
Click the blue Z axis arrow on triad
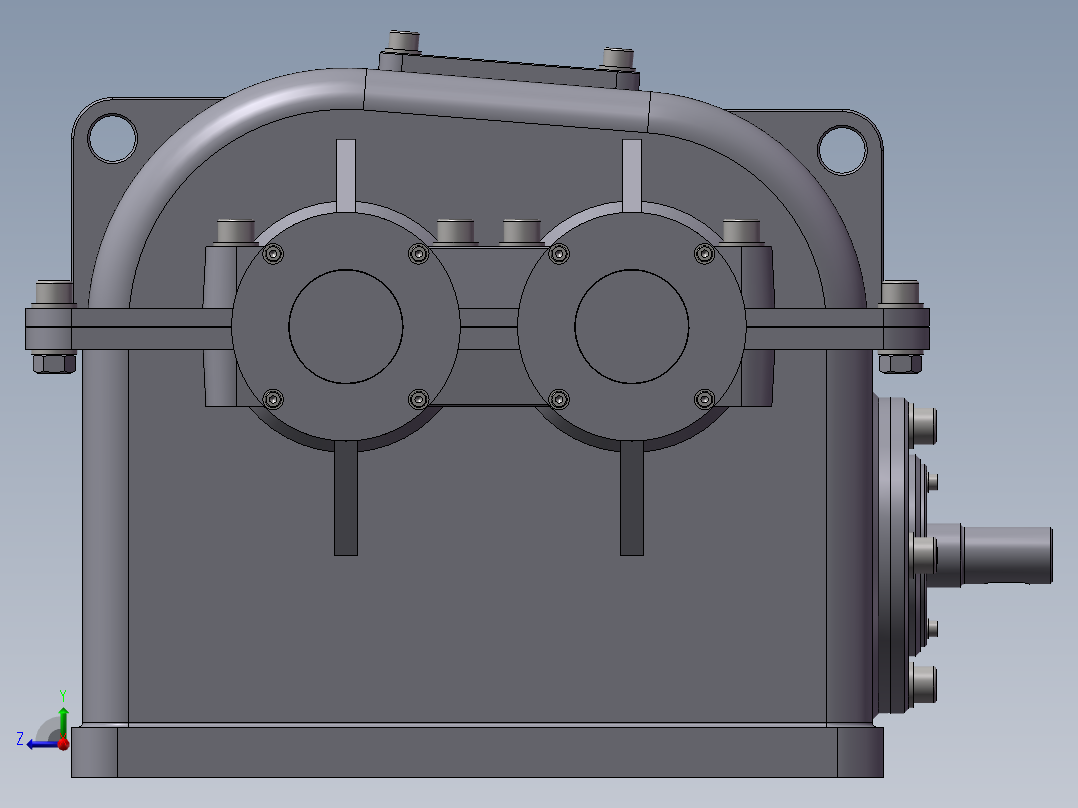38,743
